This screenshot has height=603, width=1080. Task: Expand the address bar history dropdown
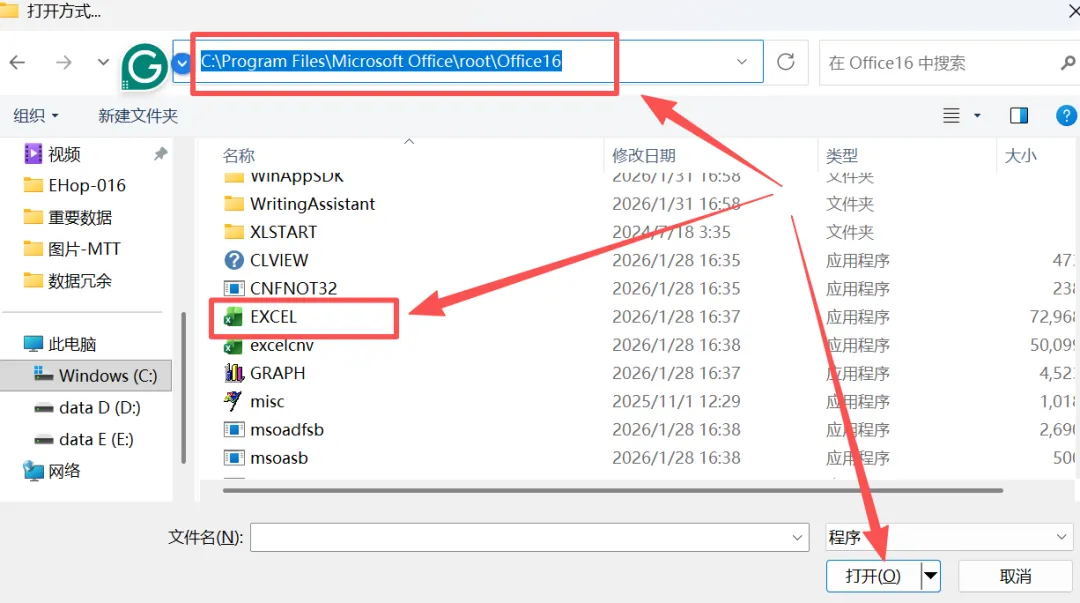click(x=742, y=61)
